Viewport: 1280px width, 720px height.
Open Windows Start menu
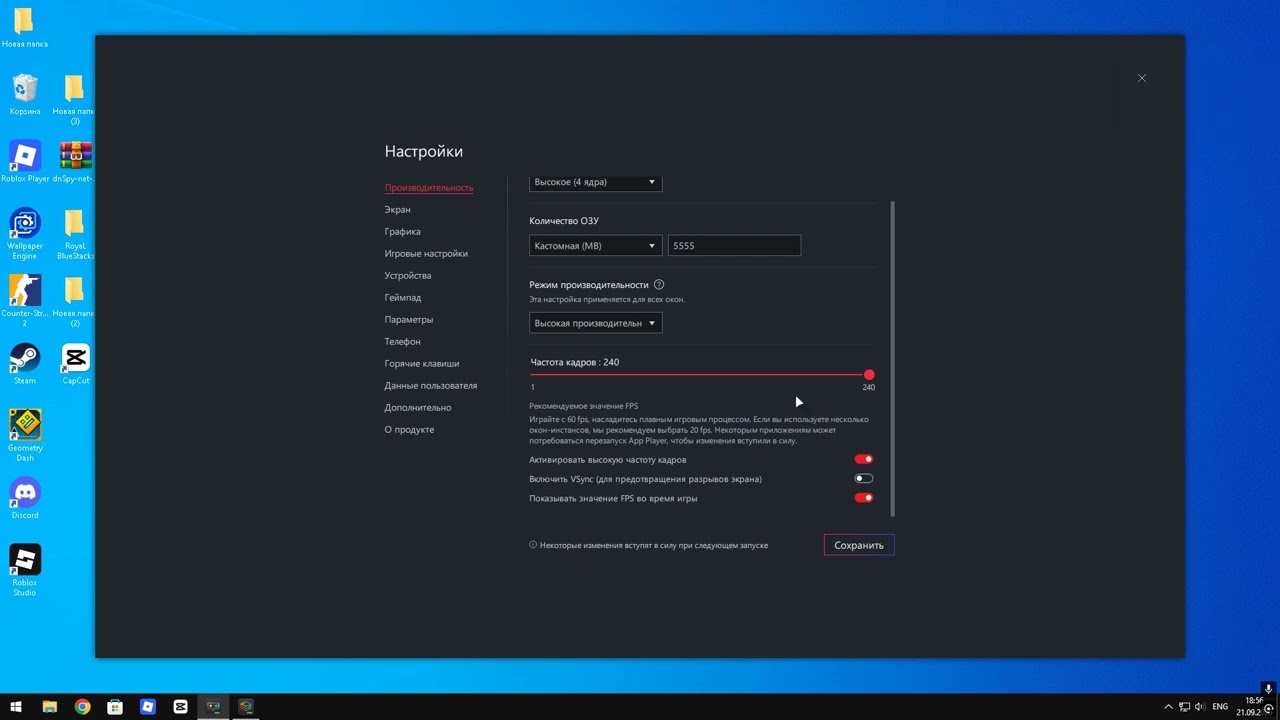click(16, 707)
